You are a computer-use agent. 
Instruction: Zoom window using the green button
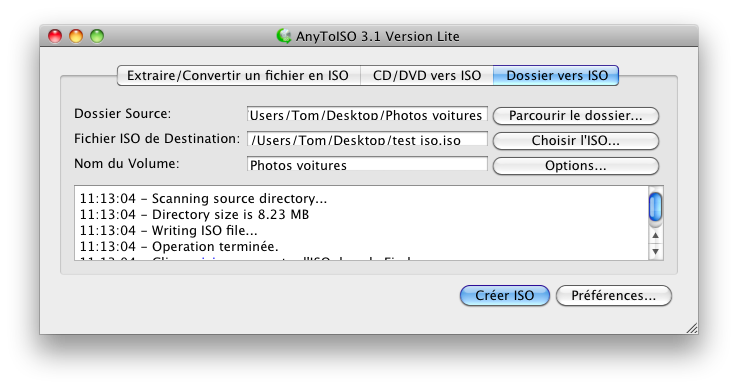coord(97,36)
